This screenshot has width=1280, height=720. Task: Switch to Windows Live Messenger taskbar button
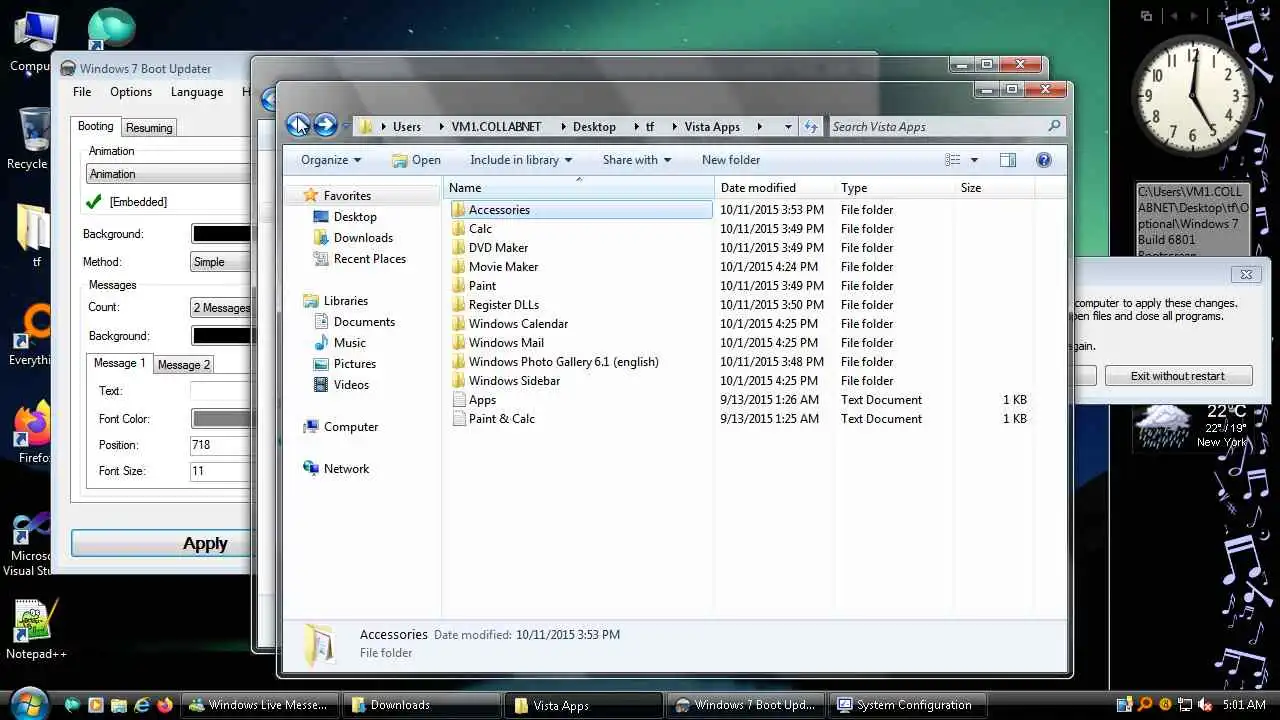[x=259, y=705]
